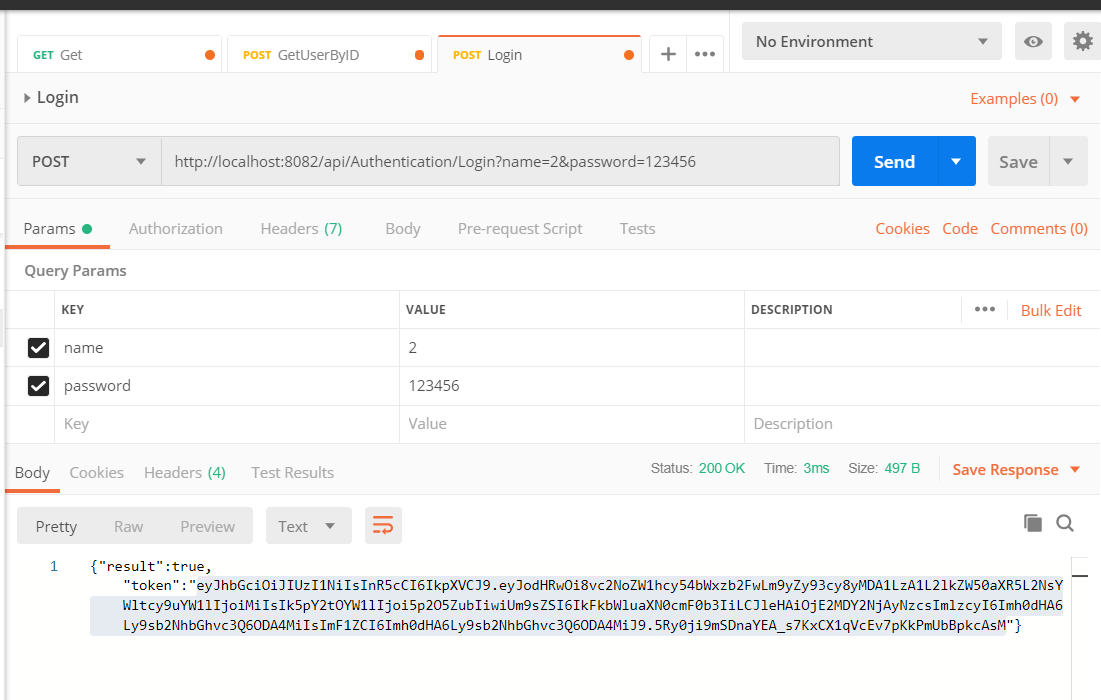Switch response view to Pretty

click(56, 527)
